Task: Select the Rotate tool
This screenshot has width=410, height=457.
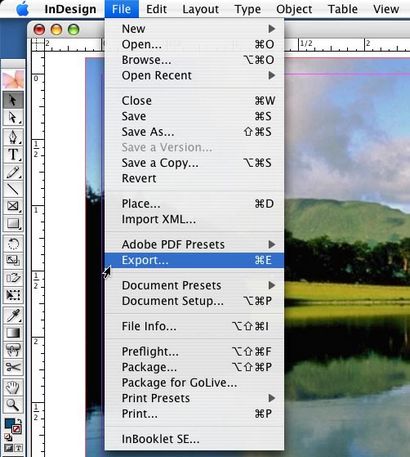Action: (13, 244)
